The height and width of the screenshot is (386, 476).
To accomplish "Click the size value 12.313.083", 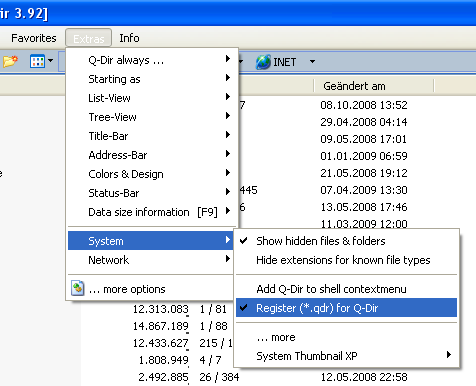I will click(x=161, y=309).
